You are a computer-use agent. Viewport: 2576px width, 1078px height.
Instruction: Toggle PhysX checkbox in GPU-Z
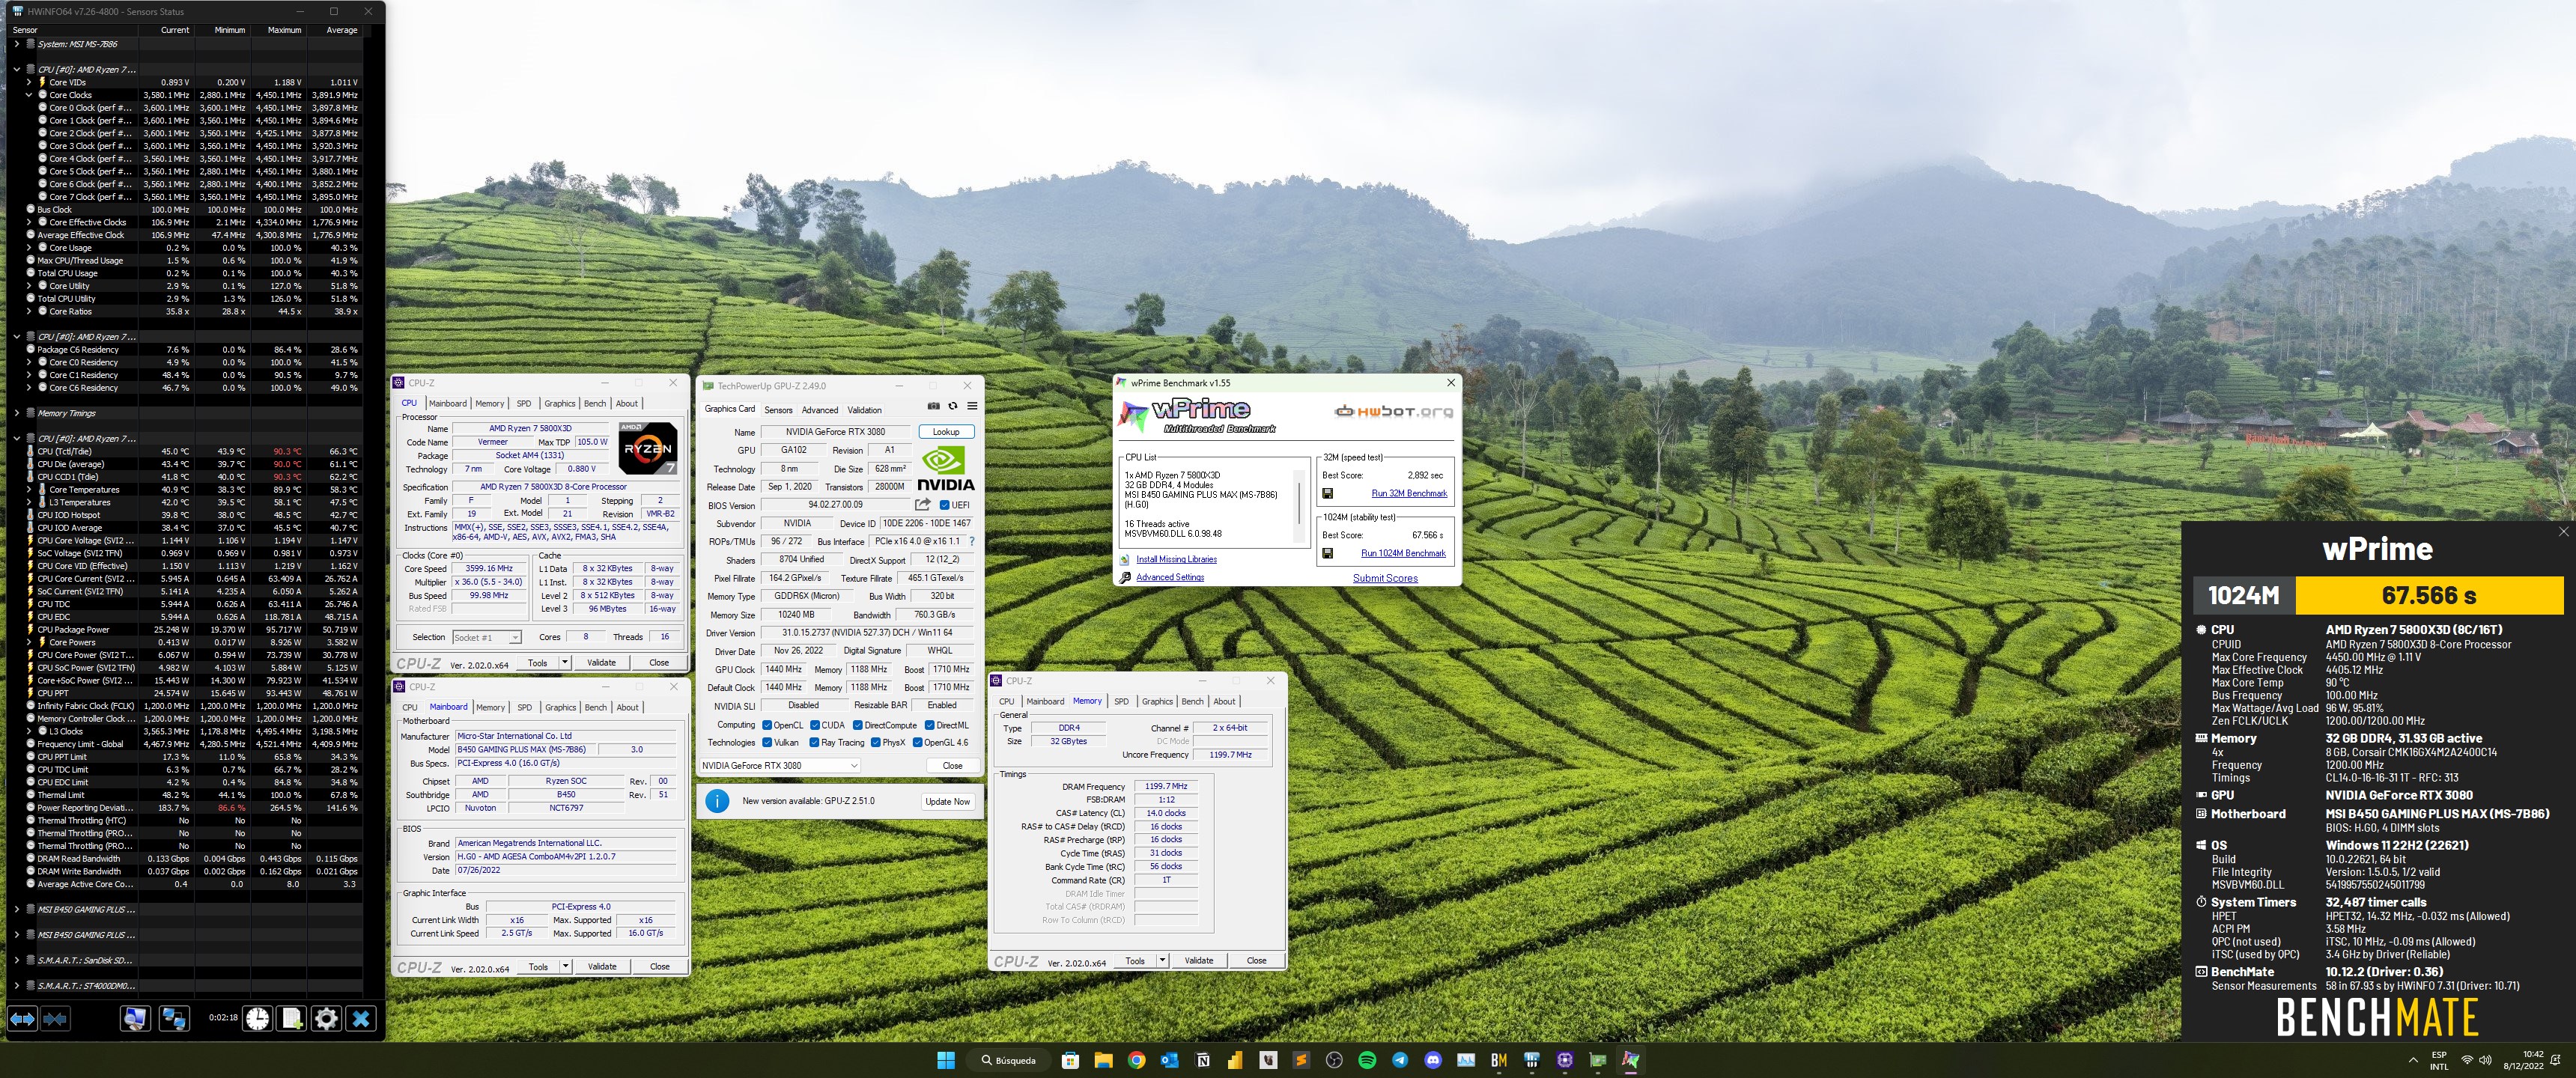click(x=876, y=742)
